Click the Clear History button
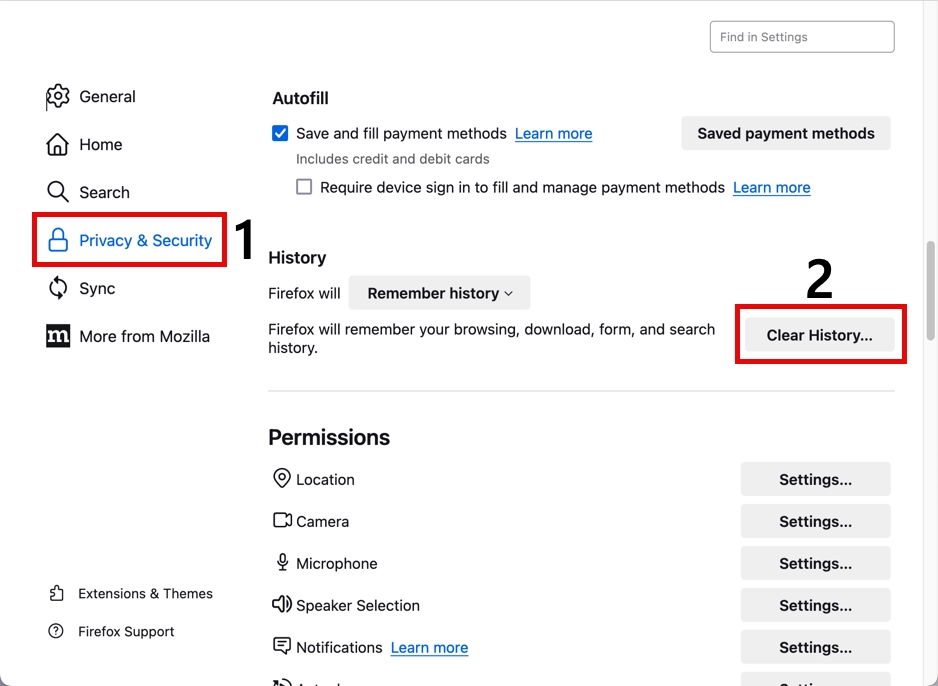The width and height of the screenshot is (938, 686). tap(820, 335)
